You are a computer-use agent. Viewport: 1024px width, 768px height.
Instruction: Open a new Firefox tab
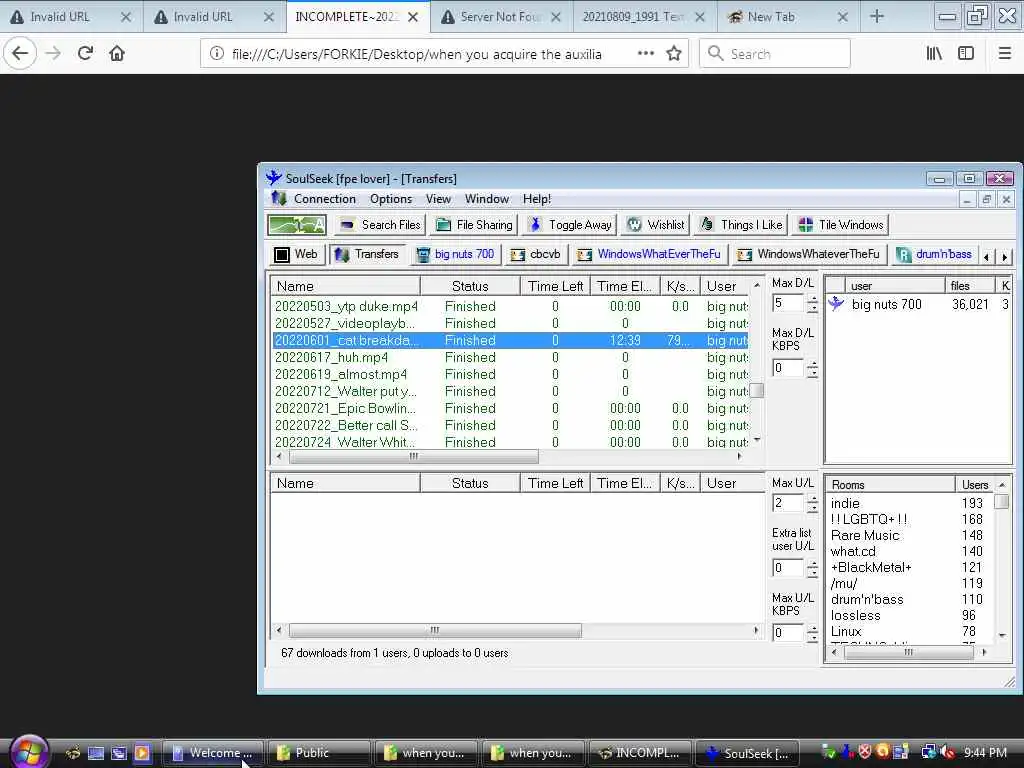pos(877,17)
